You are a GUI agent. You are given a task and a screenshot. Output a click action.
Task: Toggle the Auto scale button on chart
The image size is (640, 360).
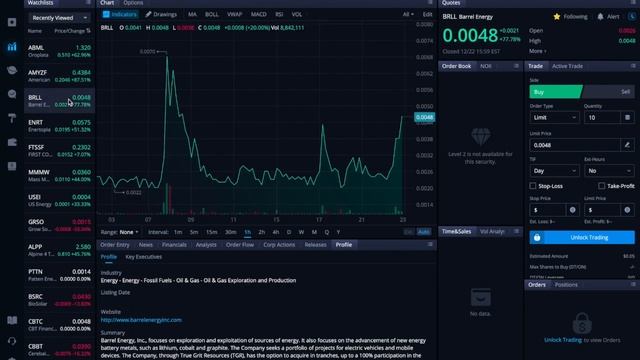[x=424, y=232]
